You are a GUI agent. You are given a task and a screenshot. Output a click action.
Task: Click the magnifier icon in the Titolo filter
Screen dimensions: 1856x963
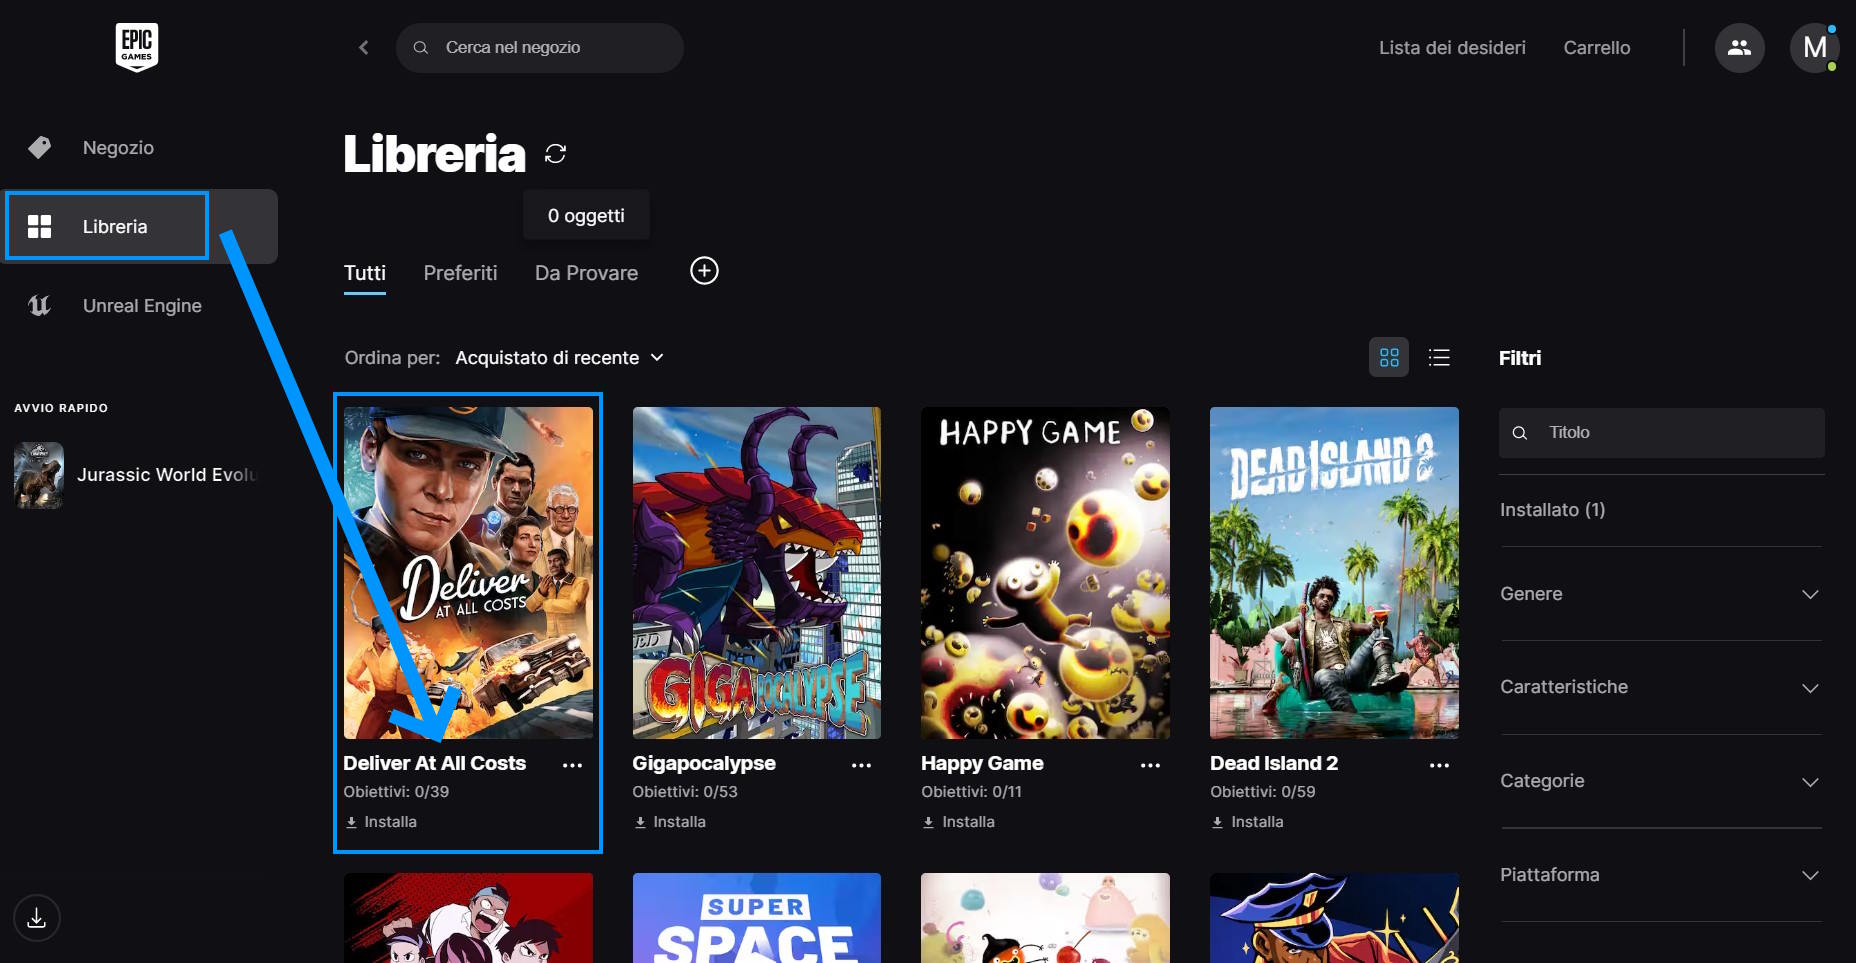(x=1520, y=433)
